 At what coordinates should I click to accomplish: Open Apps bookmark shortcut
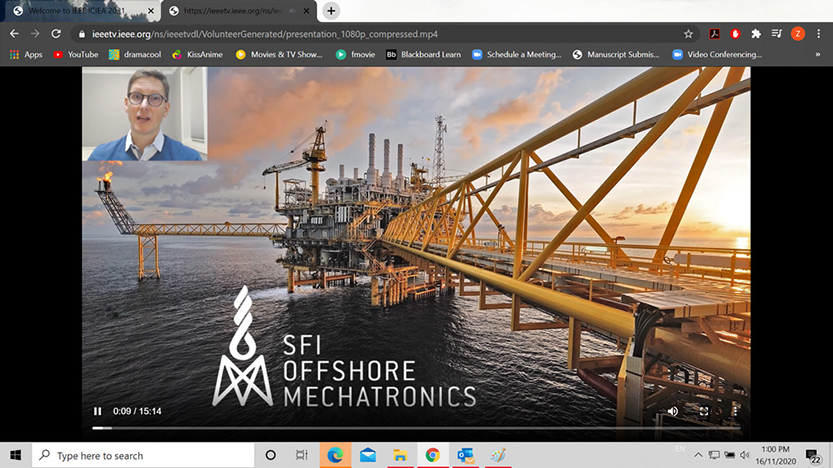[26, 54]
